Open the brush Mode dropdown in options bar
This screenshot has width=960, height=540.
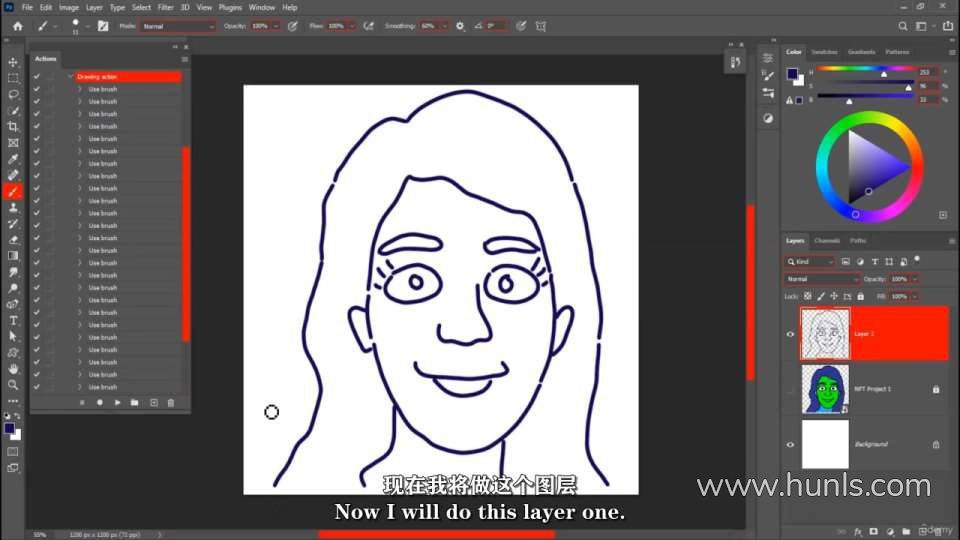click(178, 26)
